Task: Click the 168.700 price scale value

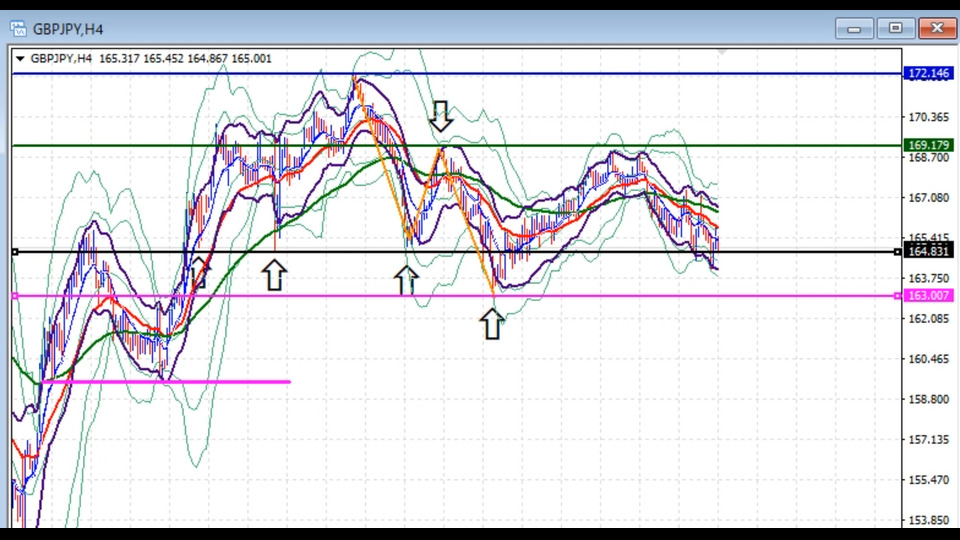Action: [928, 157]
